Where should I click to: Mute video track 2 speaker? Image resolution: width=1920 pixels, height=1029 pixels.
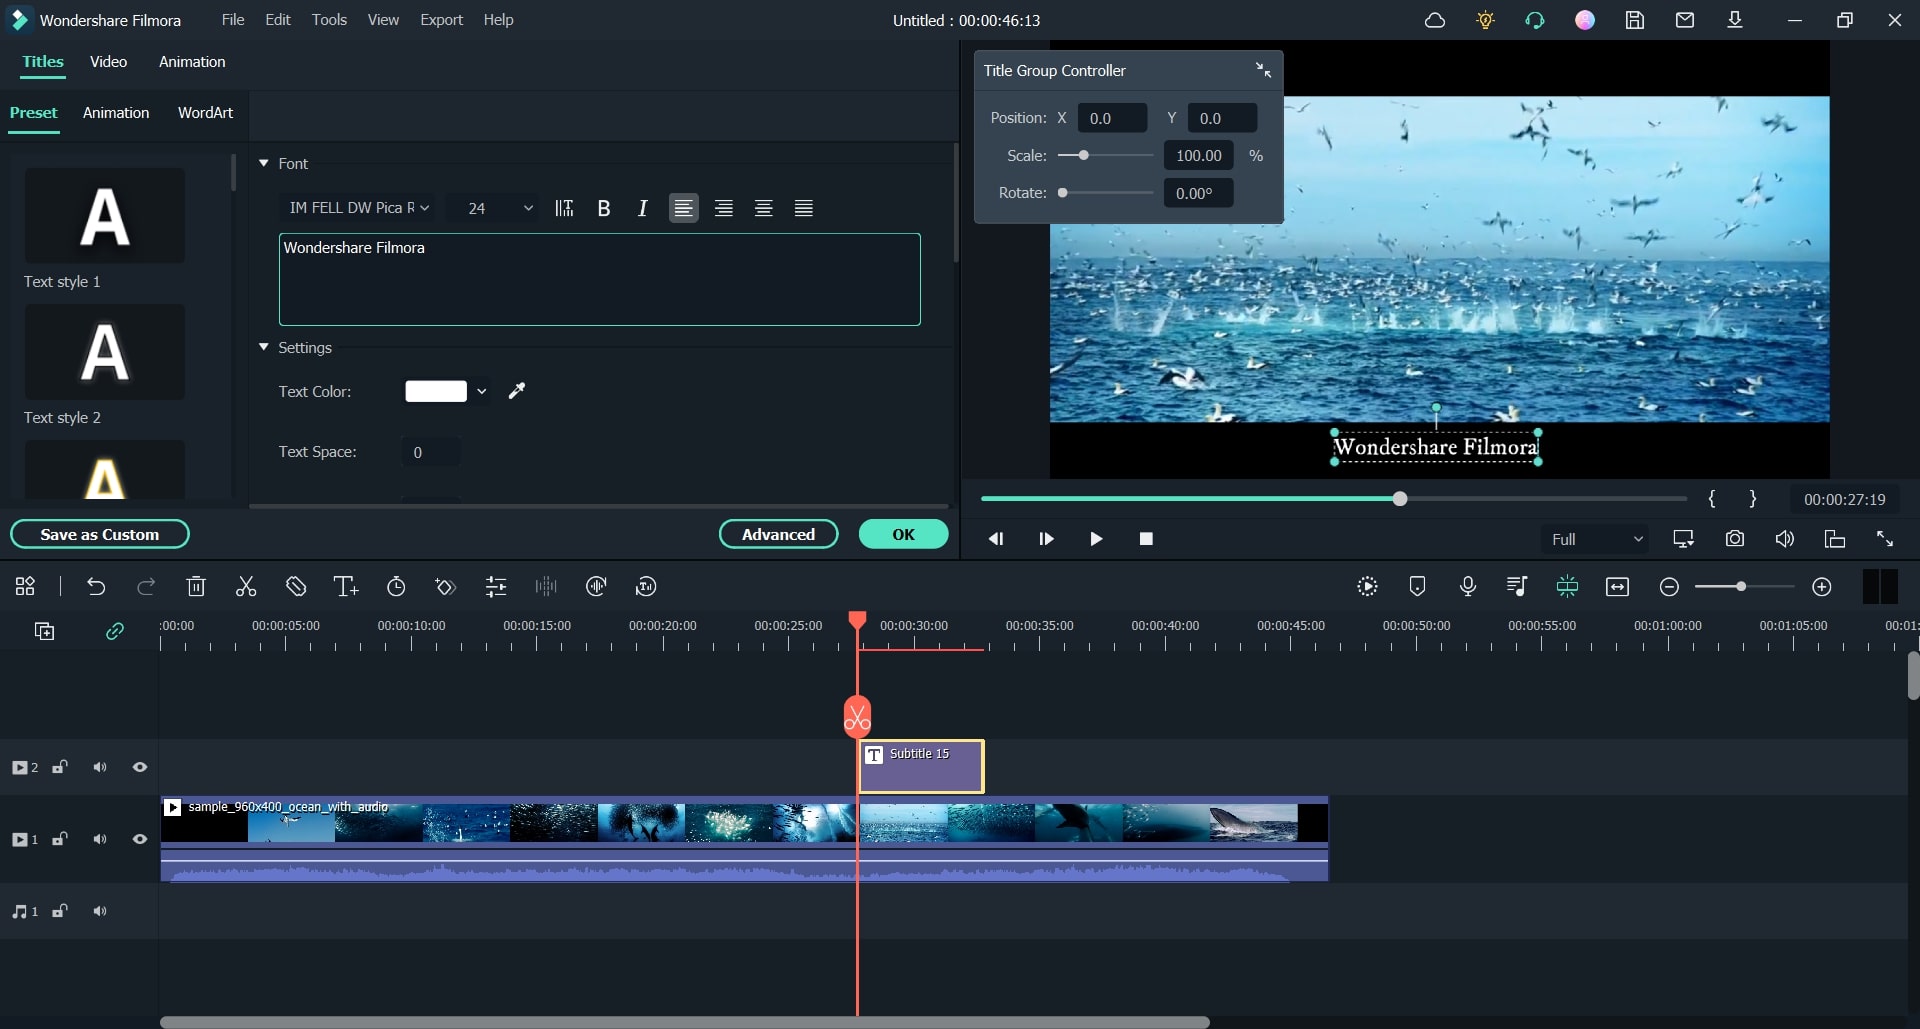point(100,767)
